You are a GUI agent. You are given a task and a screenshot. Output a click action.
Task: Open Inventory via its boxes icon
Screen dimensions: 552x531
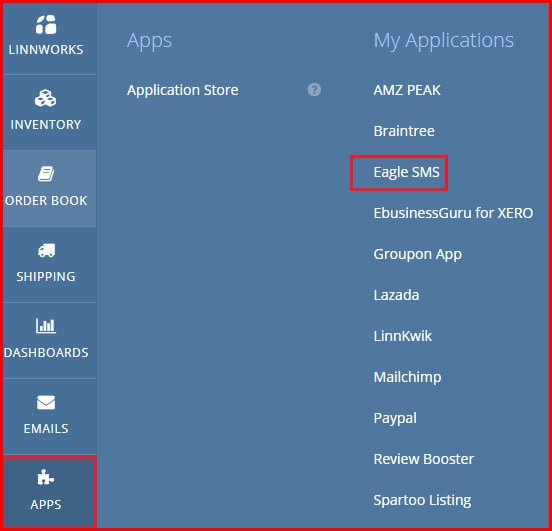(x=45, y=98)
